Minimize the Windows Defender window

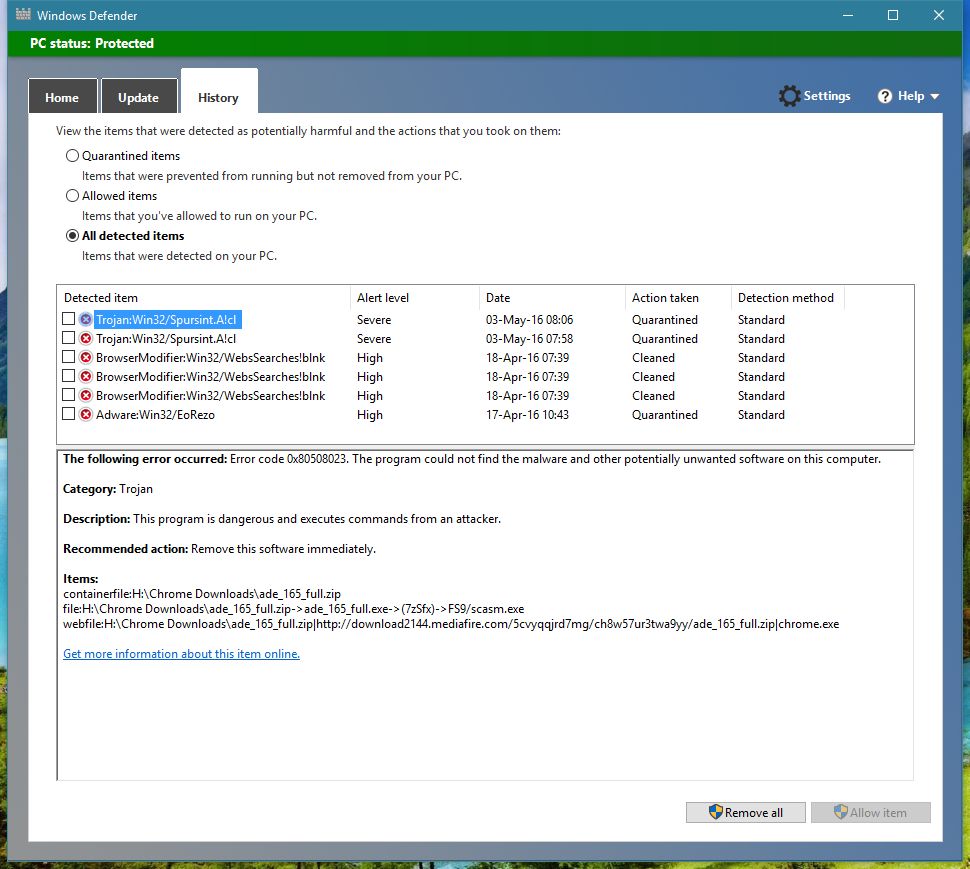(x=848, y=15)
